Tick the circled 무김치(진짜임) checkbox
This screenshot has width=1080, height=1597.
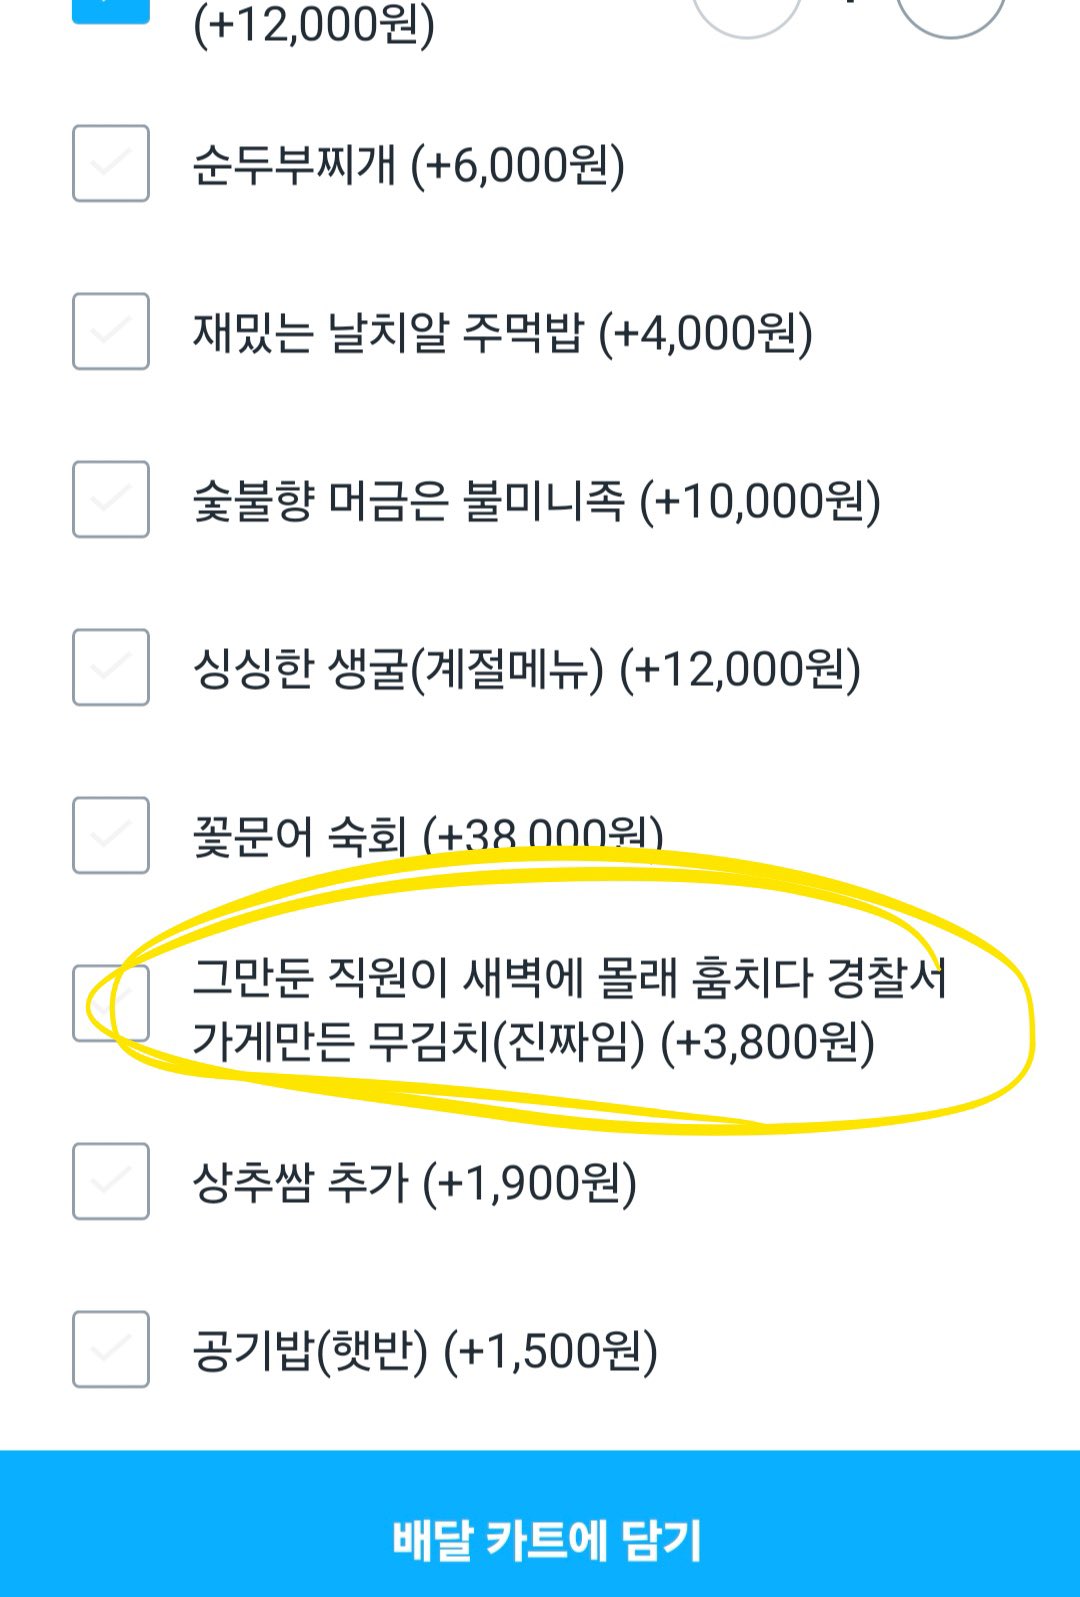click(111, 1003)
